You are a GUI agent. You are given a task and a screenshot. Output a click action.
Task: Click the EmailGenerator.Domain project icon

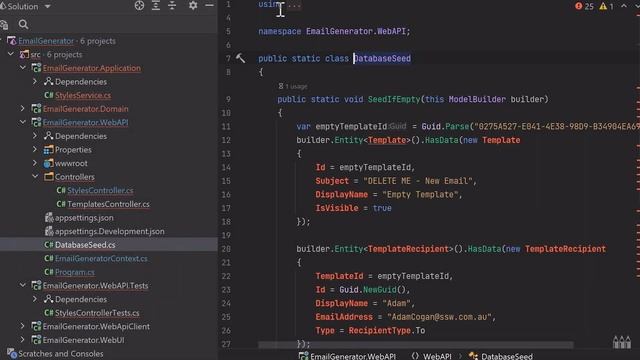pyautogui.click(x=36, y=109)
